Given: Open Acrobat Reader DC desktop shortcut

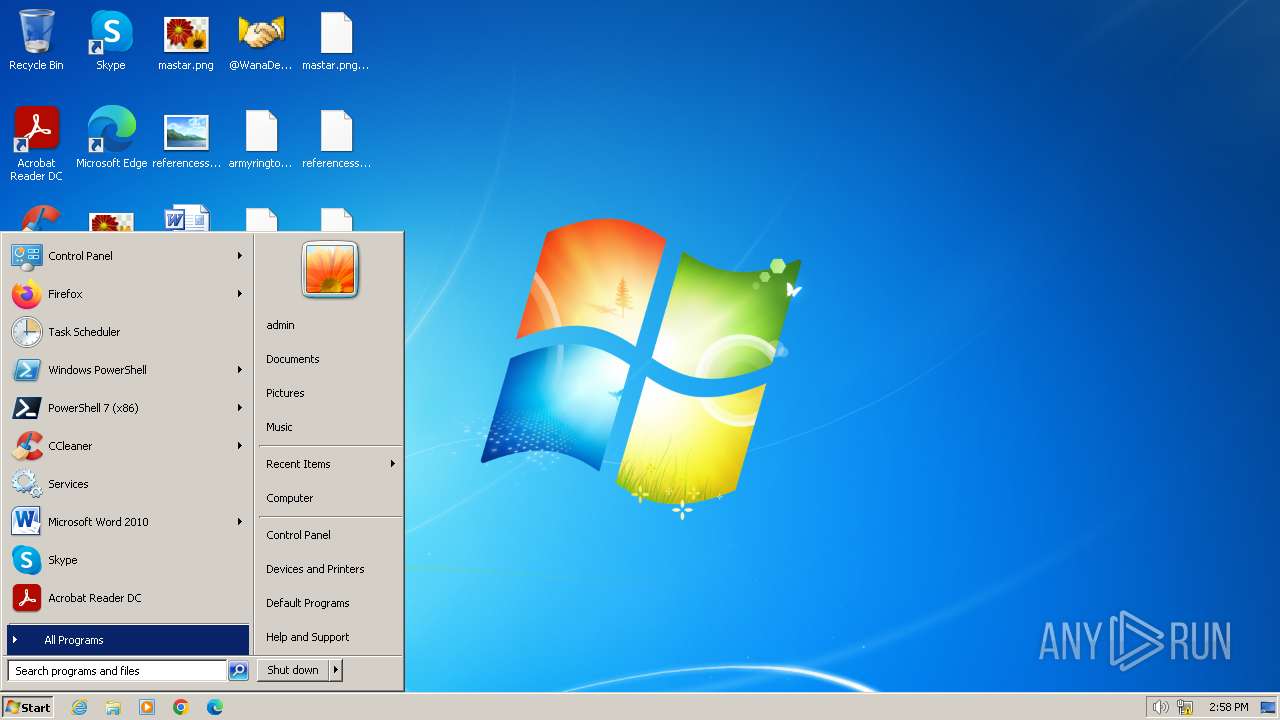Looking at the screenshot, I should (x=36, y=143).
